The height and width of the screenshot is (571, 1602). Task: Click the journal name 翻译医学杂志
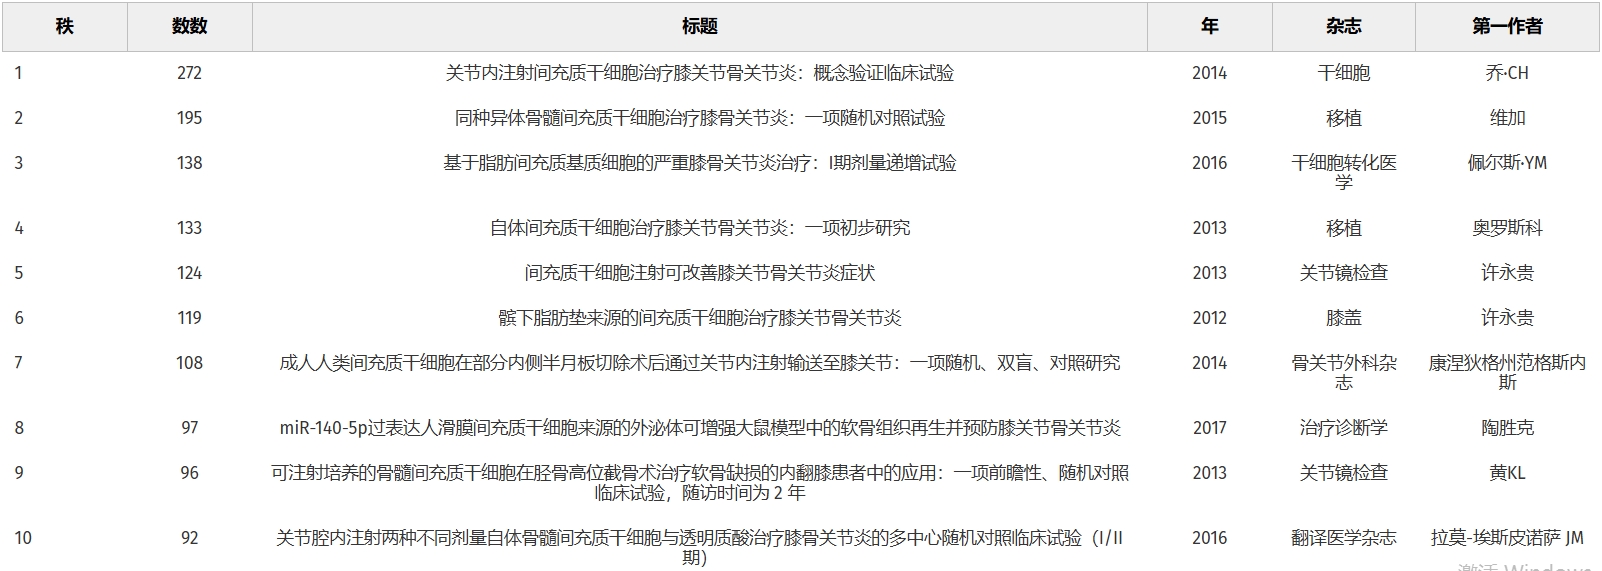[x=1343, y=538]
